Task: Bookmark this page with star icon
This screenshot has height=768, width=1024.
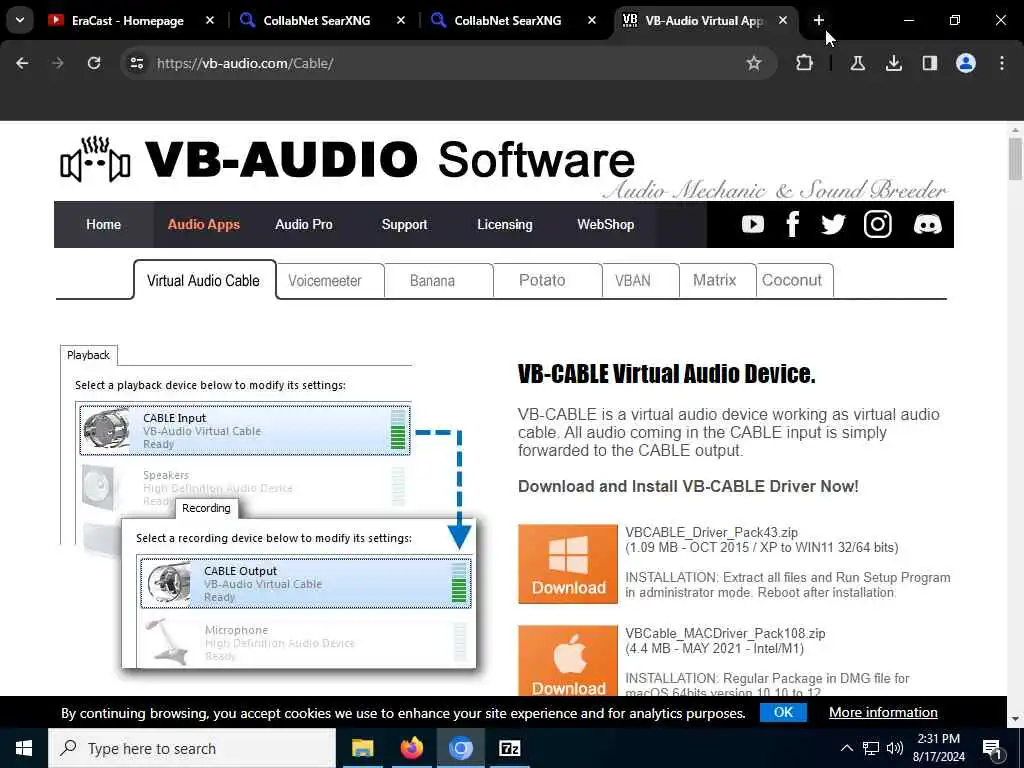Action: [x=754, y=63]
